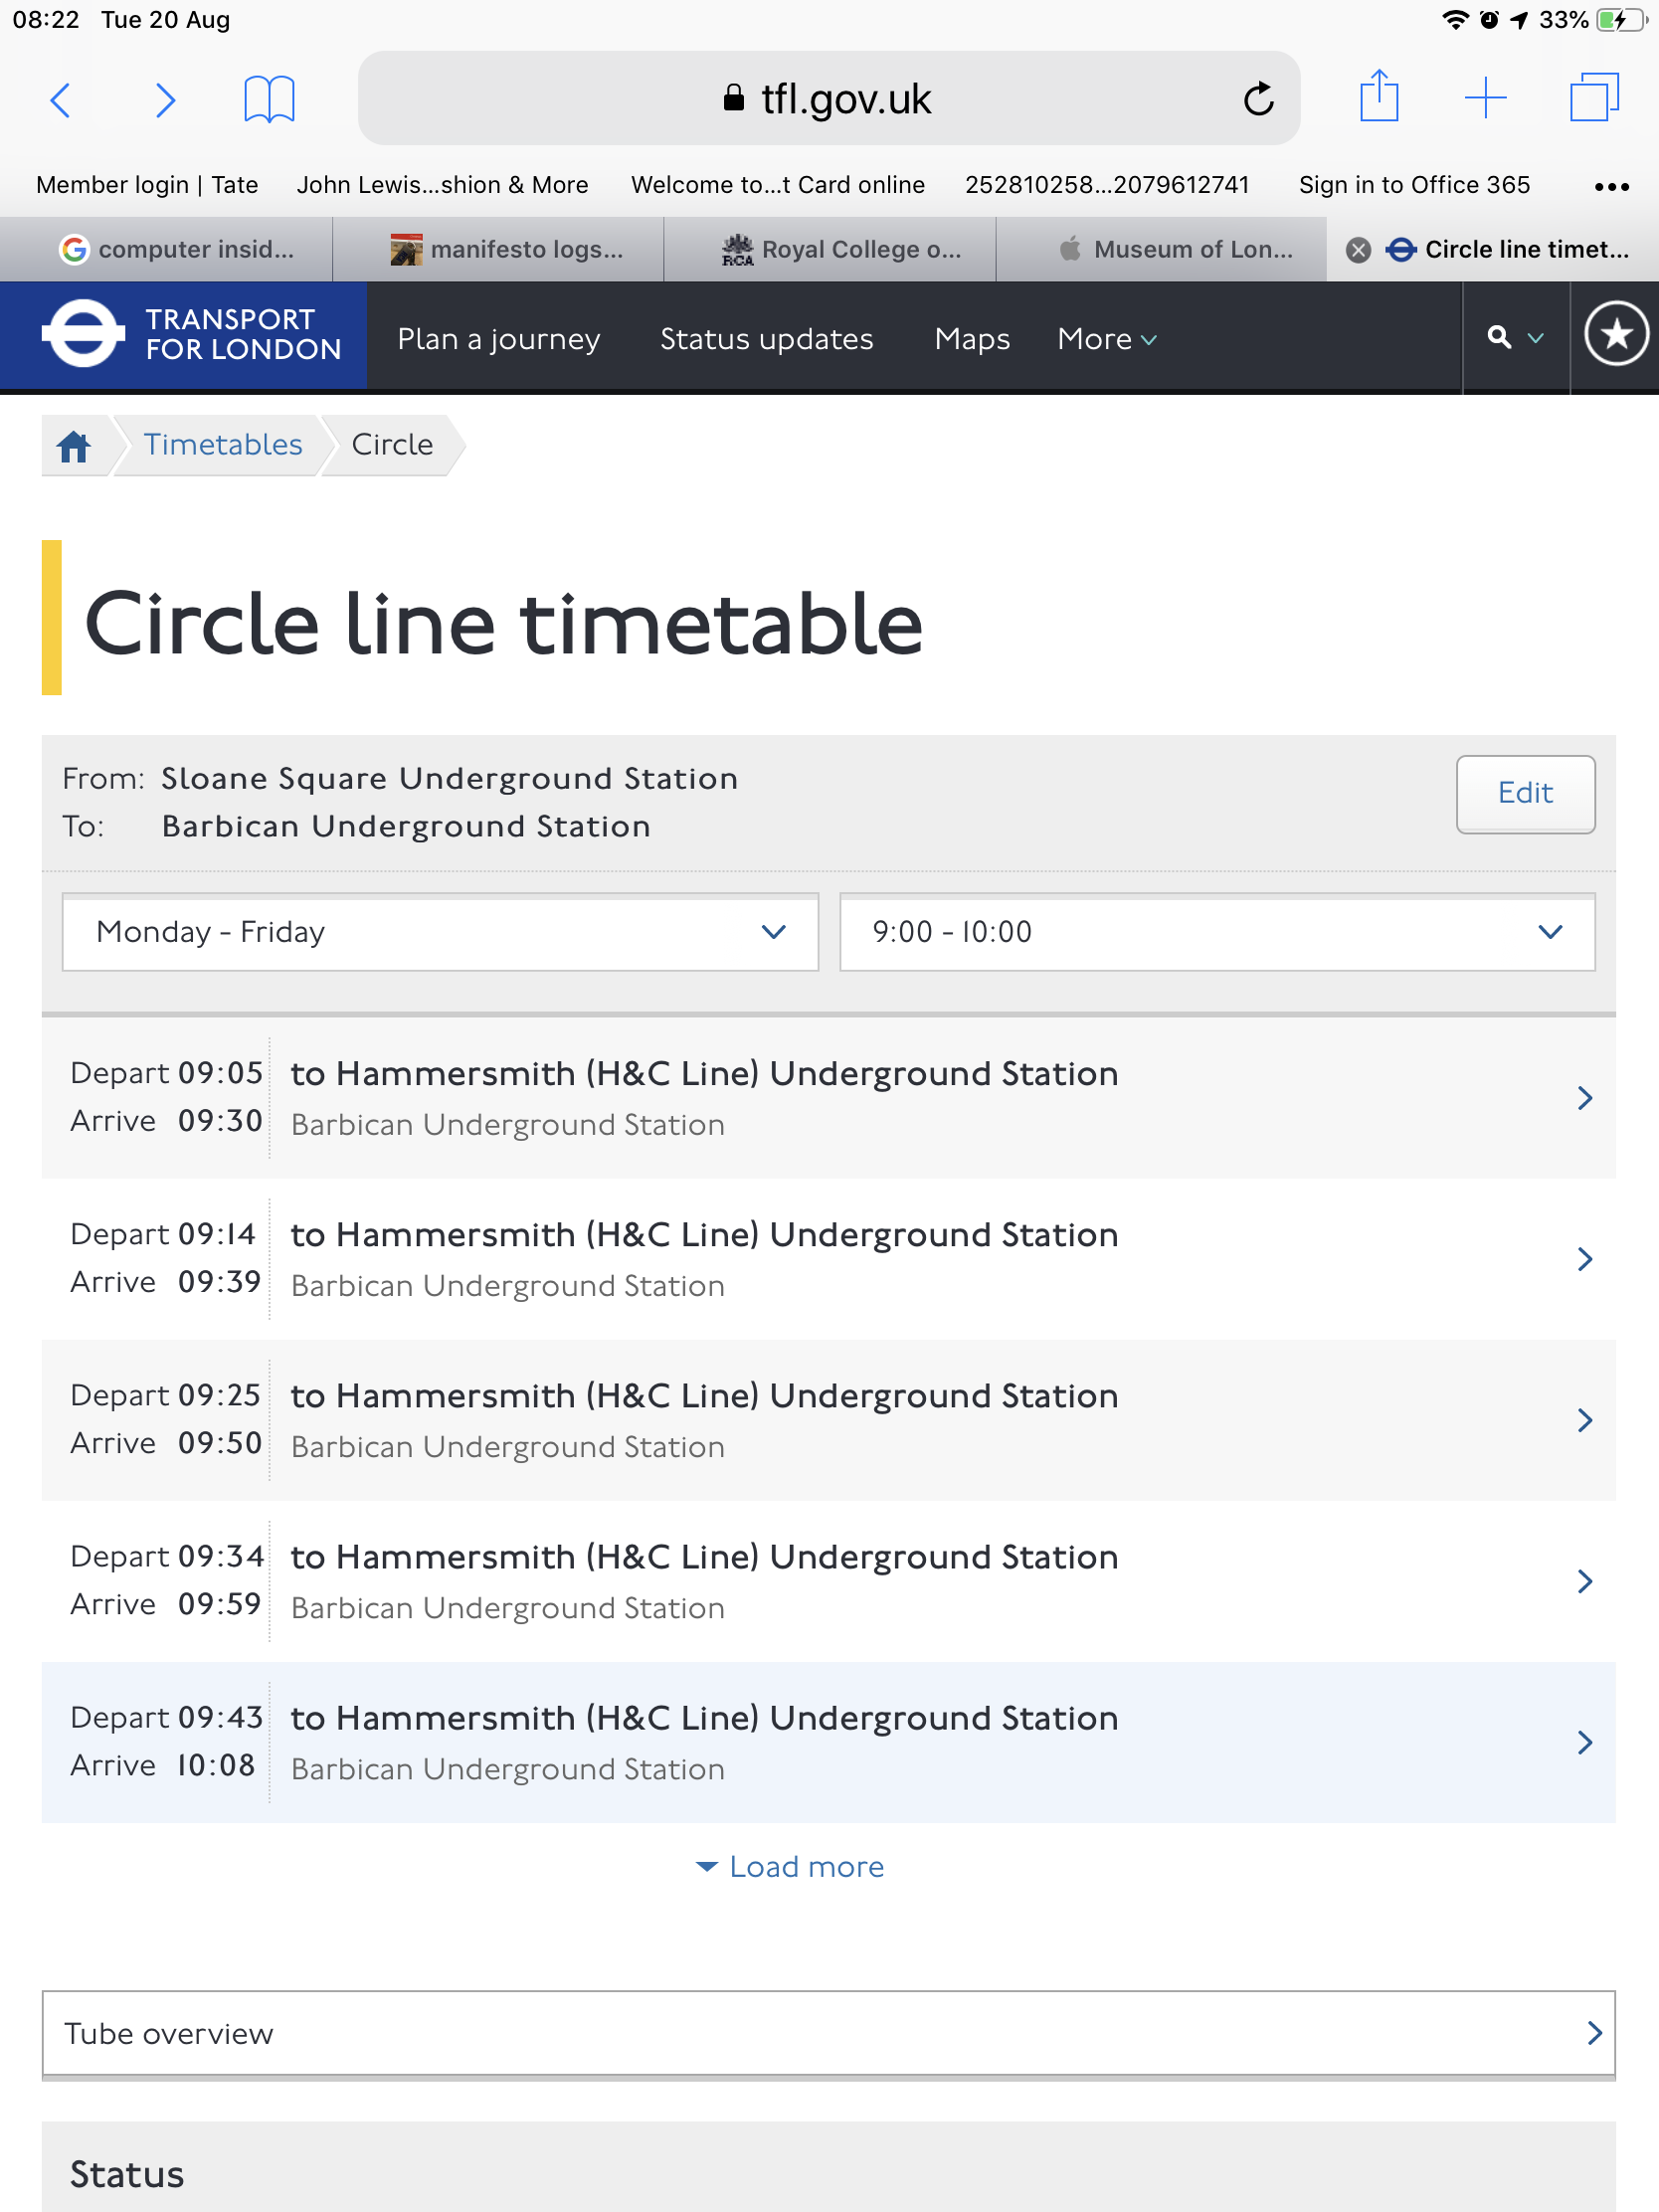The image size is (1659, 2212).
Task: Show all open tabs overview
Action: click(1593, 98)
